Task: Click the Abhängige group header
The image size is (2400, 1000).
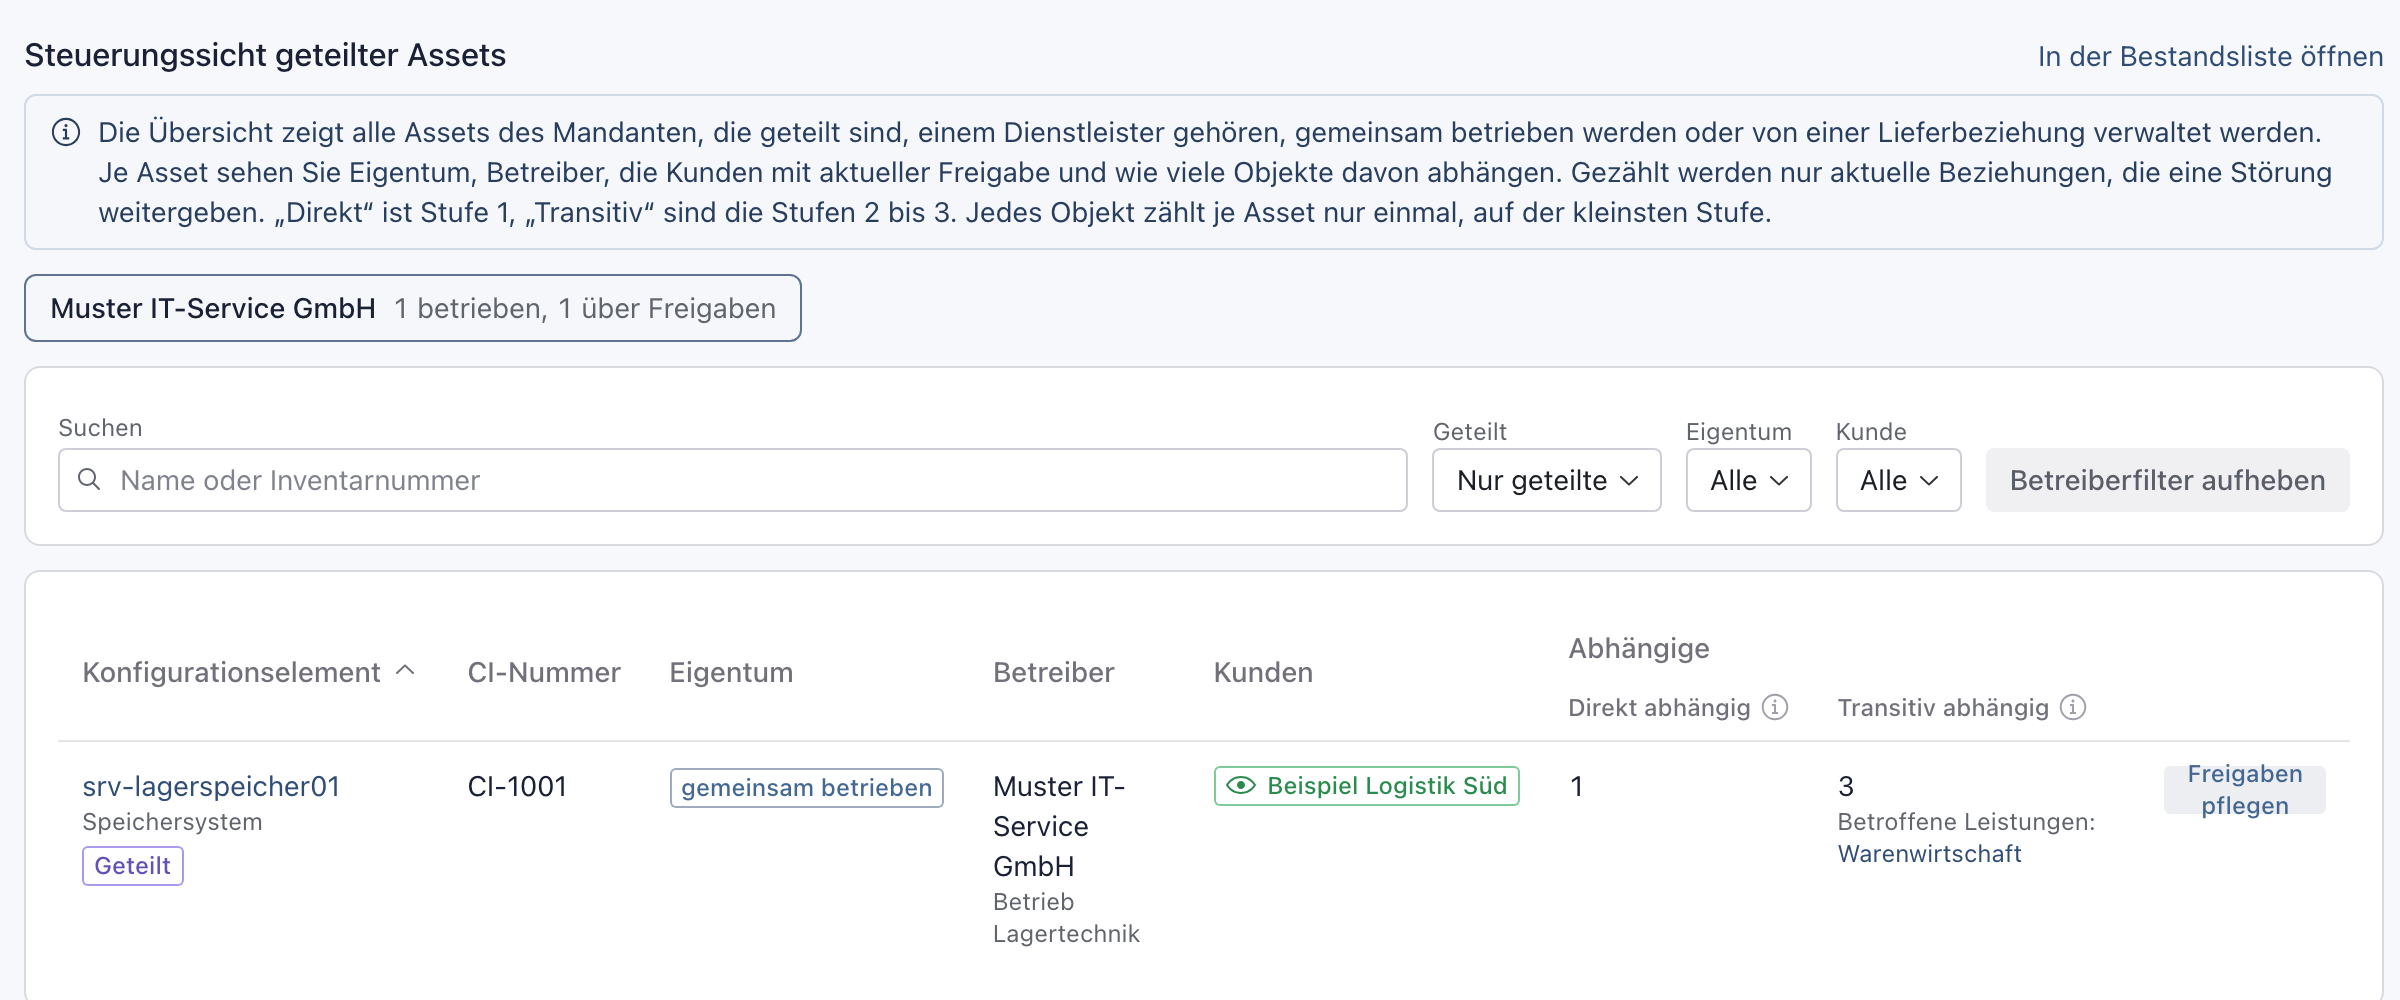Action: click(x=1638, y=648)
